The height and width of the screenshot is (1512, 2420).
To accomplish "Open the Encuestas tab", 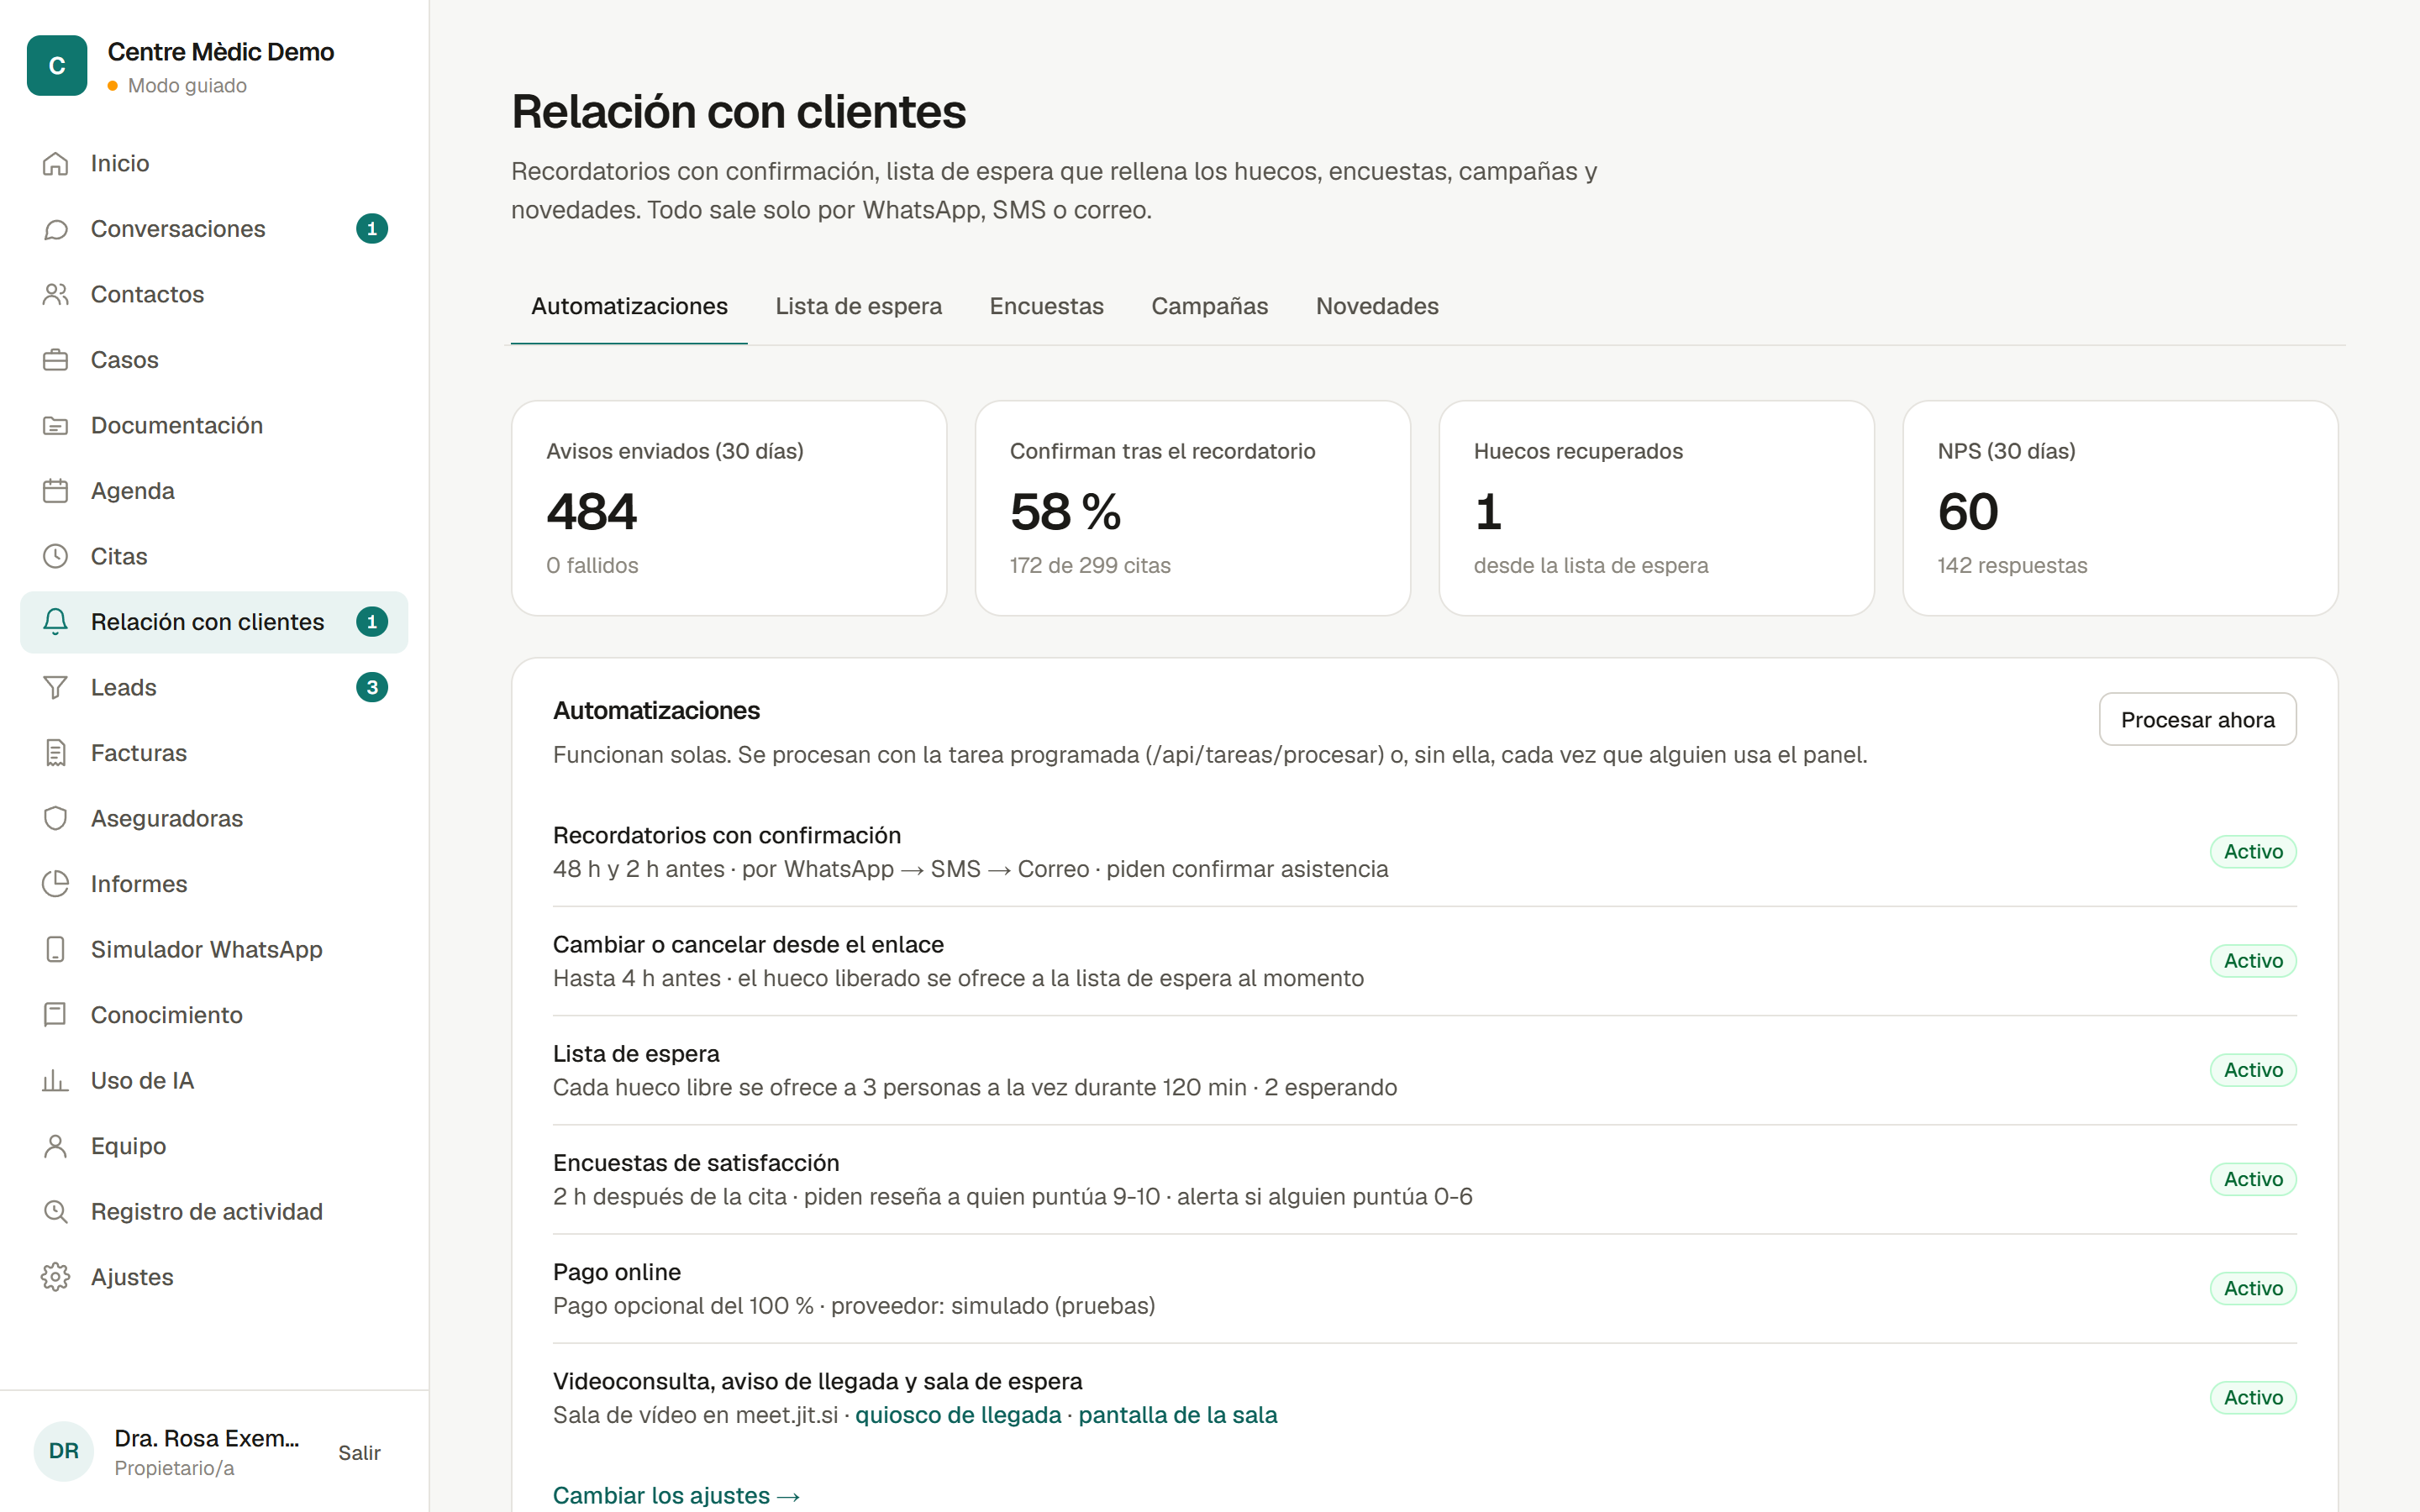I will pyautogui.click(x=1046, y=306).
